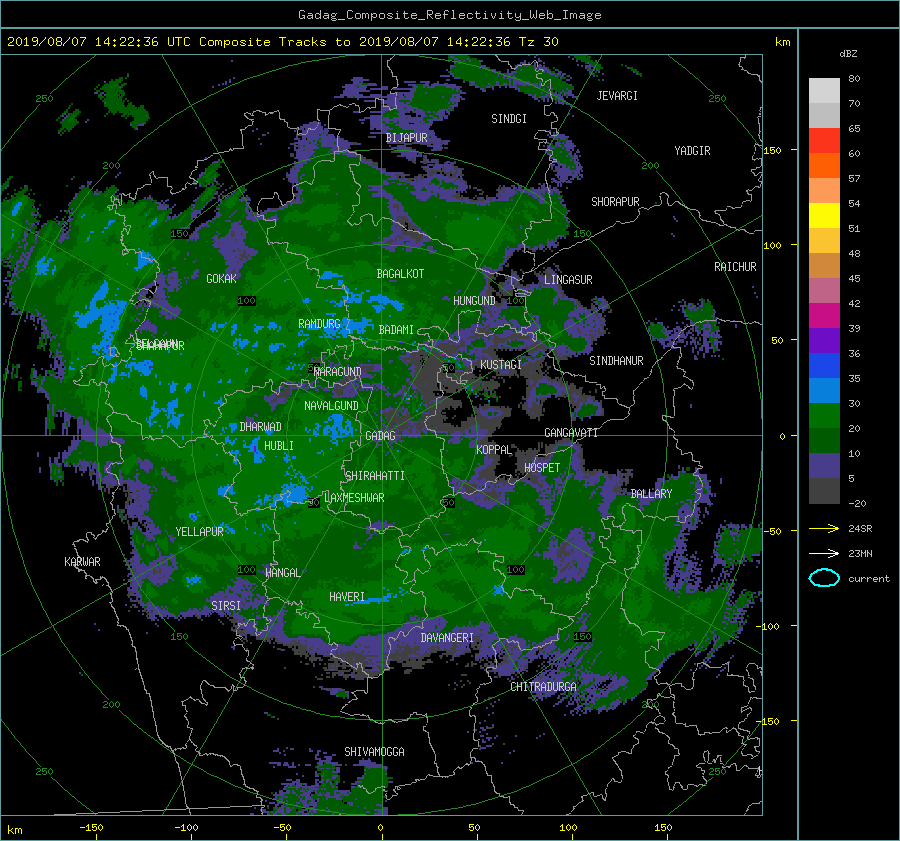Click the SINDGI city label
900x841 pixels.
(509, 119)
